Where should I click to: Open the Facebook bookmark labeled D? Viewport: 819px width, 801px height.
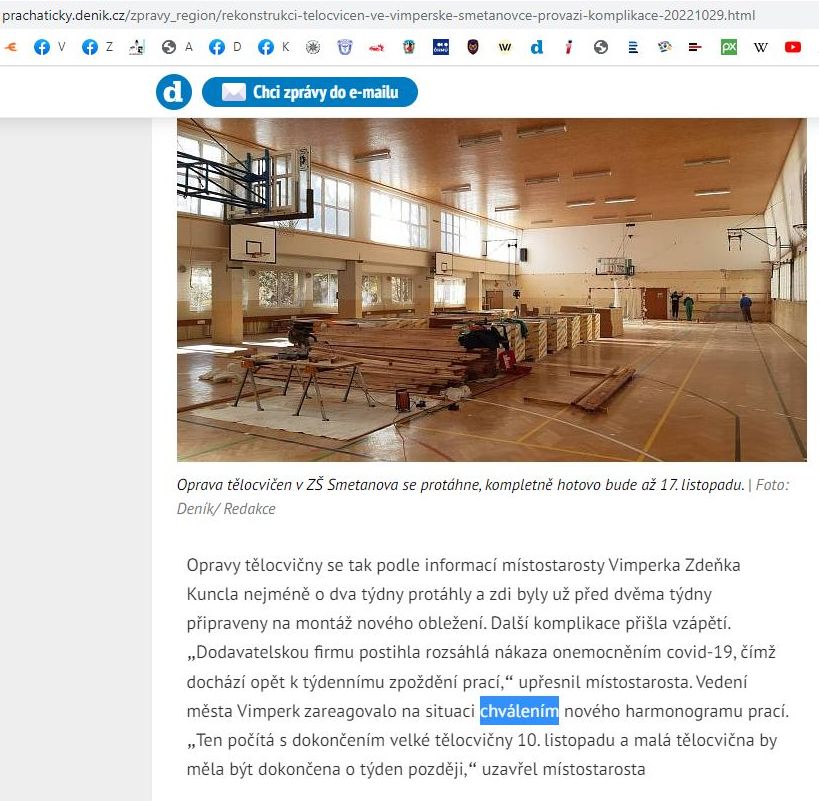[x=225, y=47]
